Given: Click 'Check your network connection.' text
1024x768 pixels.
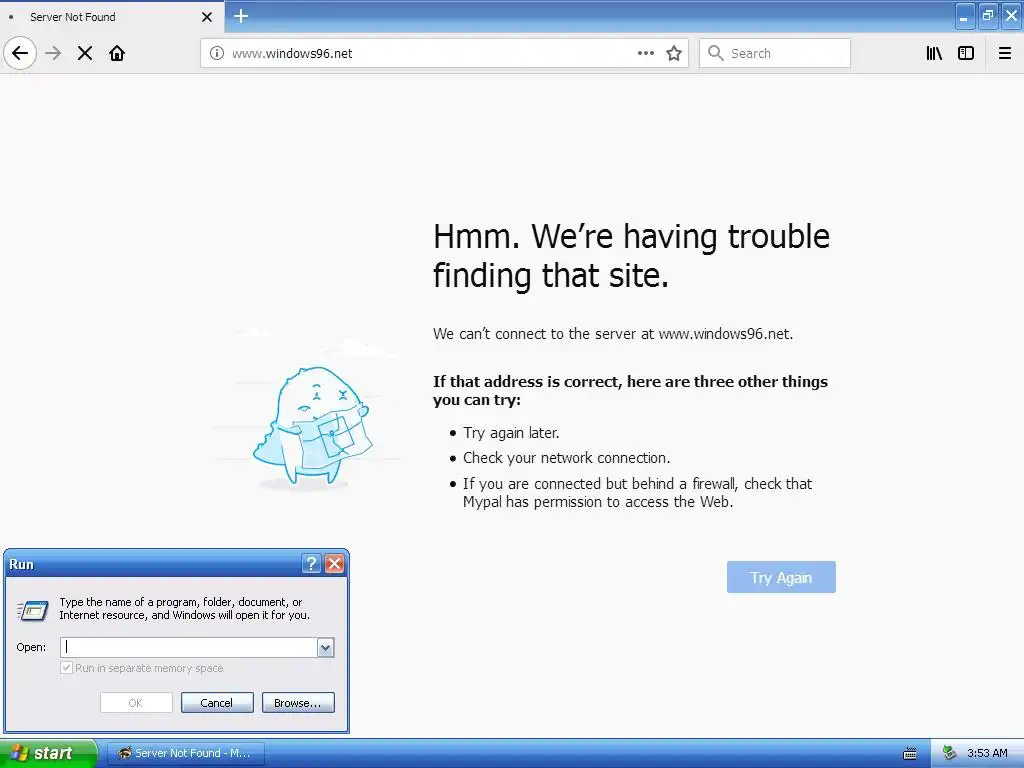Looking at the screenshot, I should pos(566,458).
